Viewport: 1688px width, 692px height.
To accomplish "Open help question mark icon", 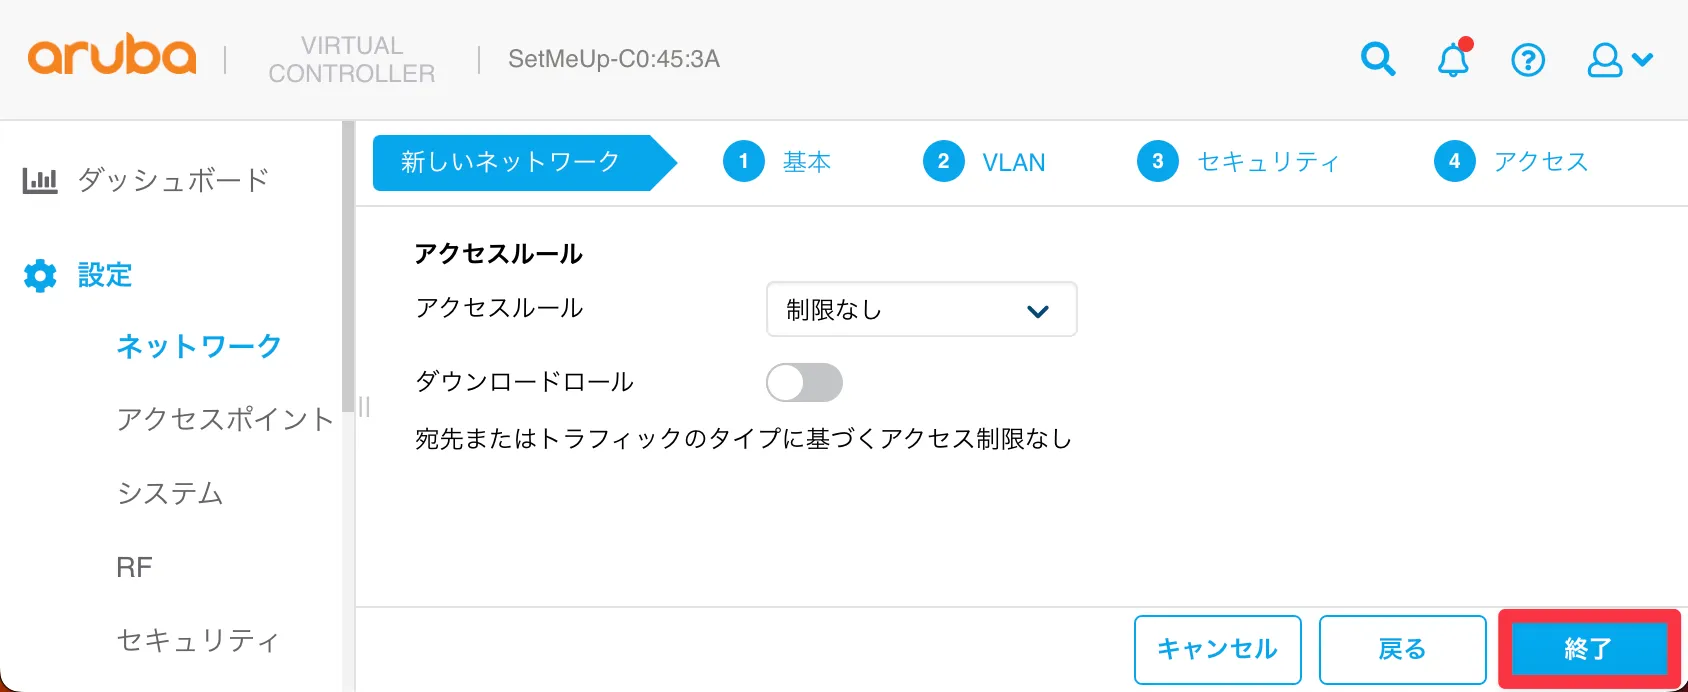I will 1528,60.
